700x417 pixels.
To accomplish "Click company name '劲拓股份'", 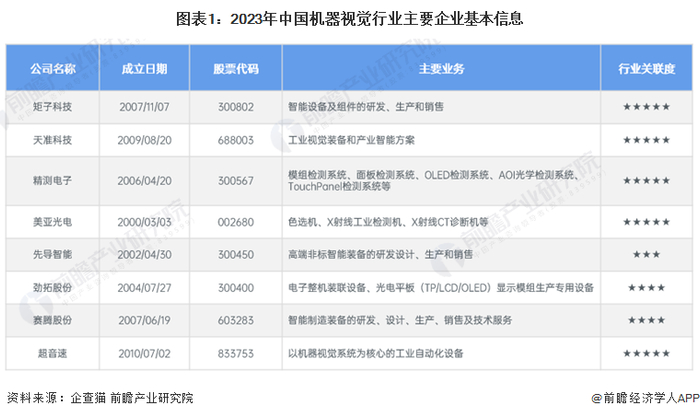I will (x=53, y=288).
